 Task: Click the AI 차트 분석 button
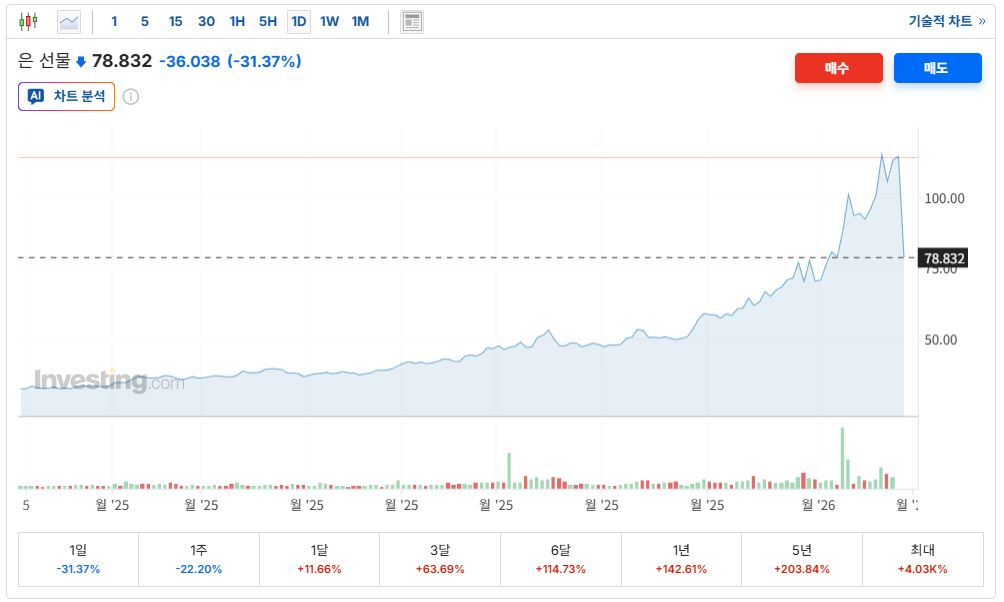tap(66, 97)
